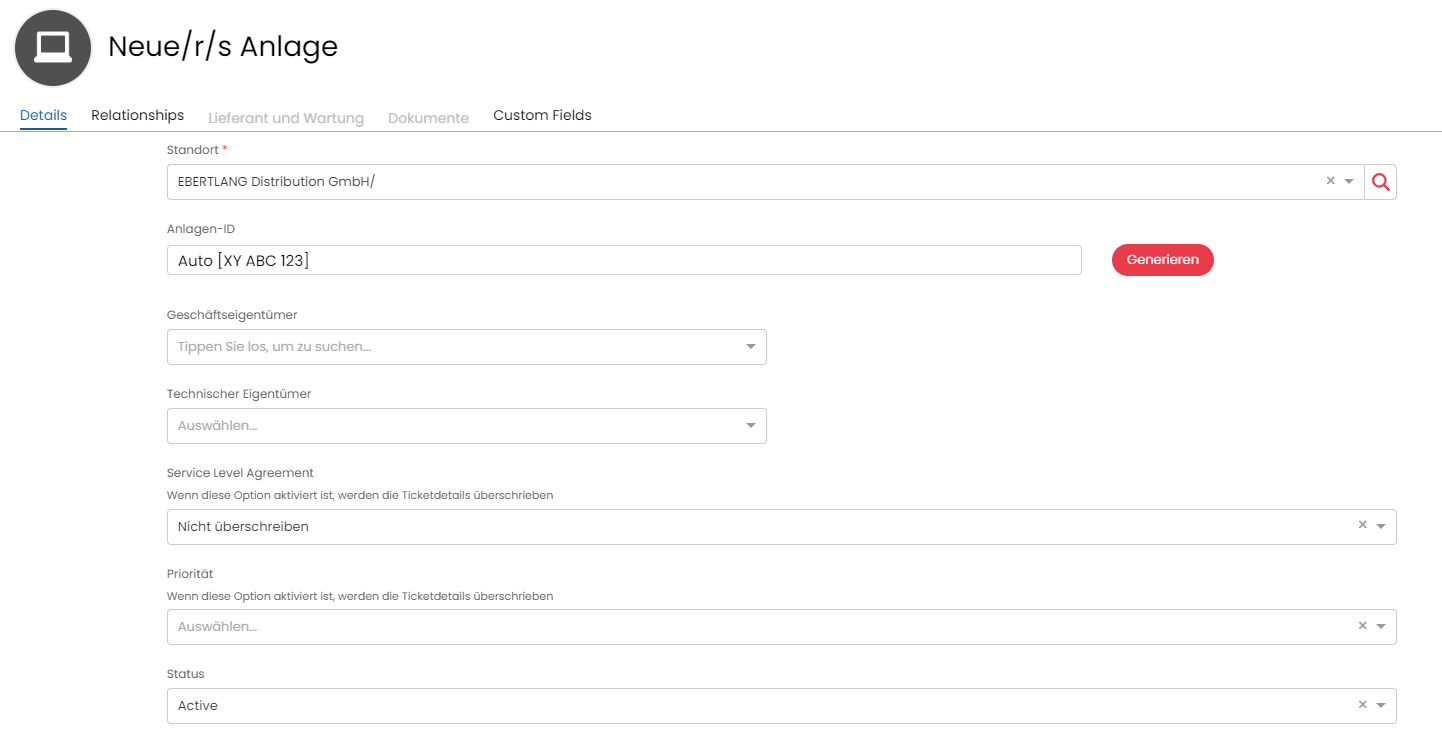The image size is (1442, 747).
Task: Open the Custom Fields tab
Action: pos(542,115)
